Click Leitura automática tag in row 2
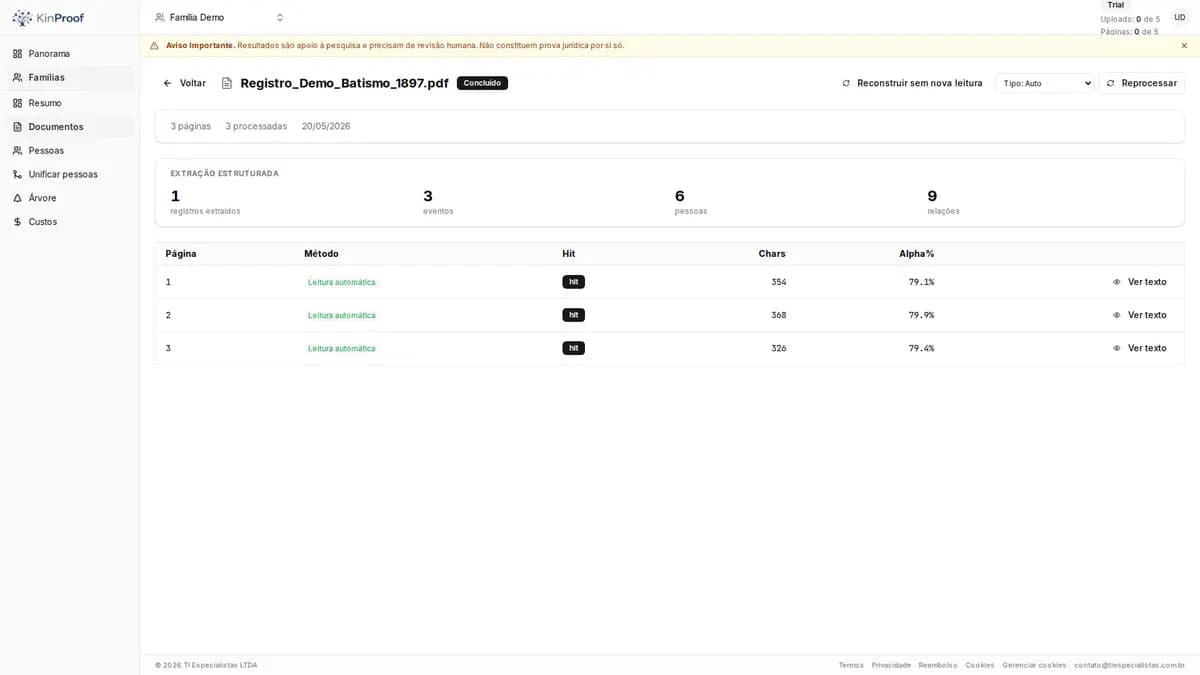Screen dimensions: 1200x675 [342, 315]
